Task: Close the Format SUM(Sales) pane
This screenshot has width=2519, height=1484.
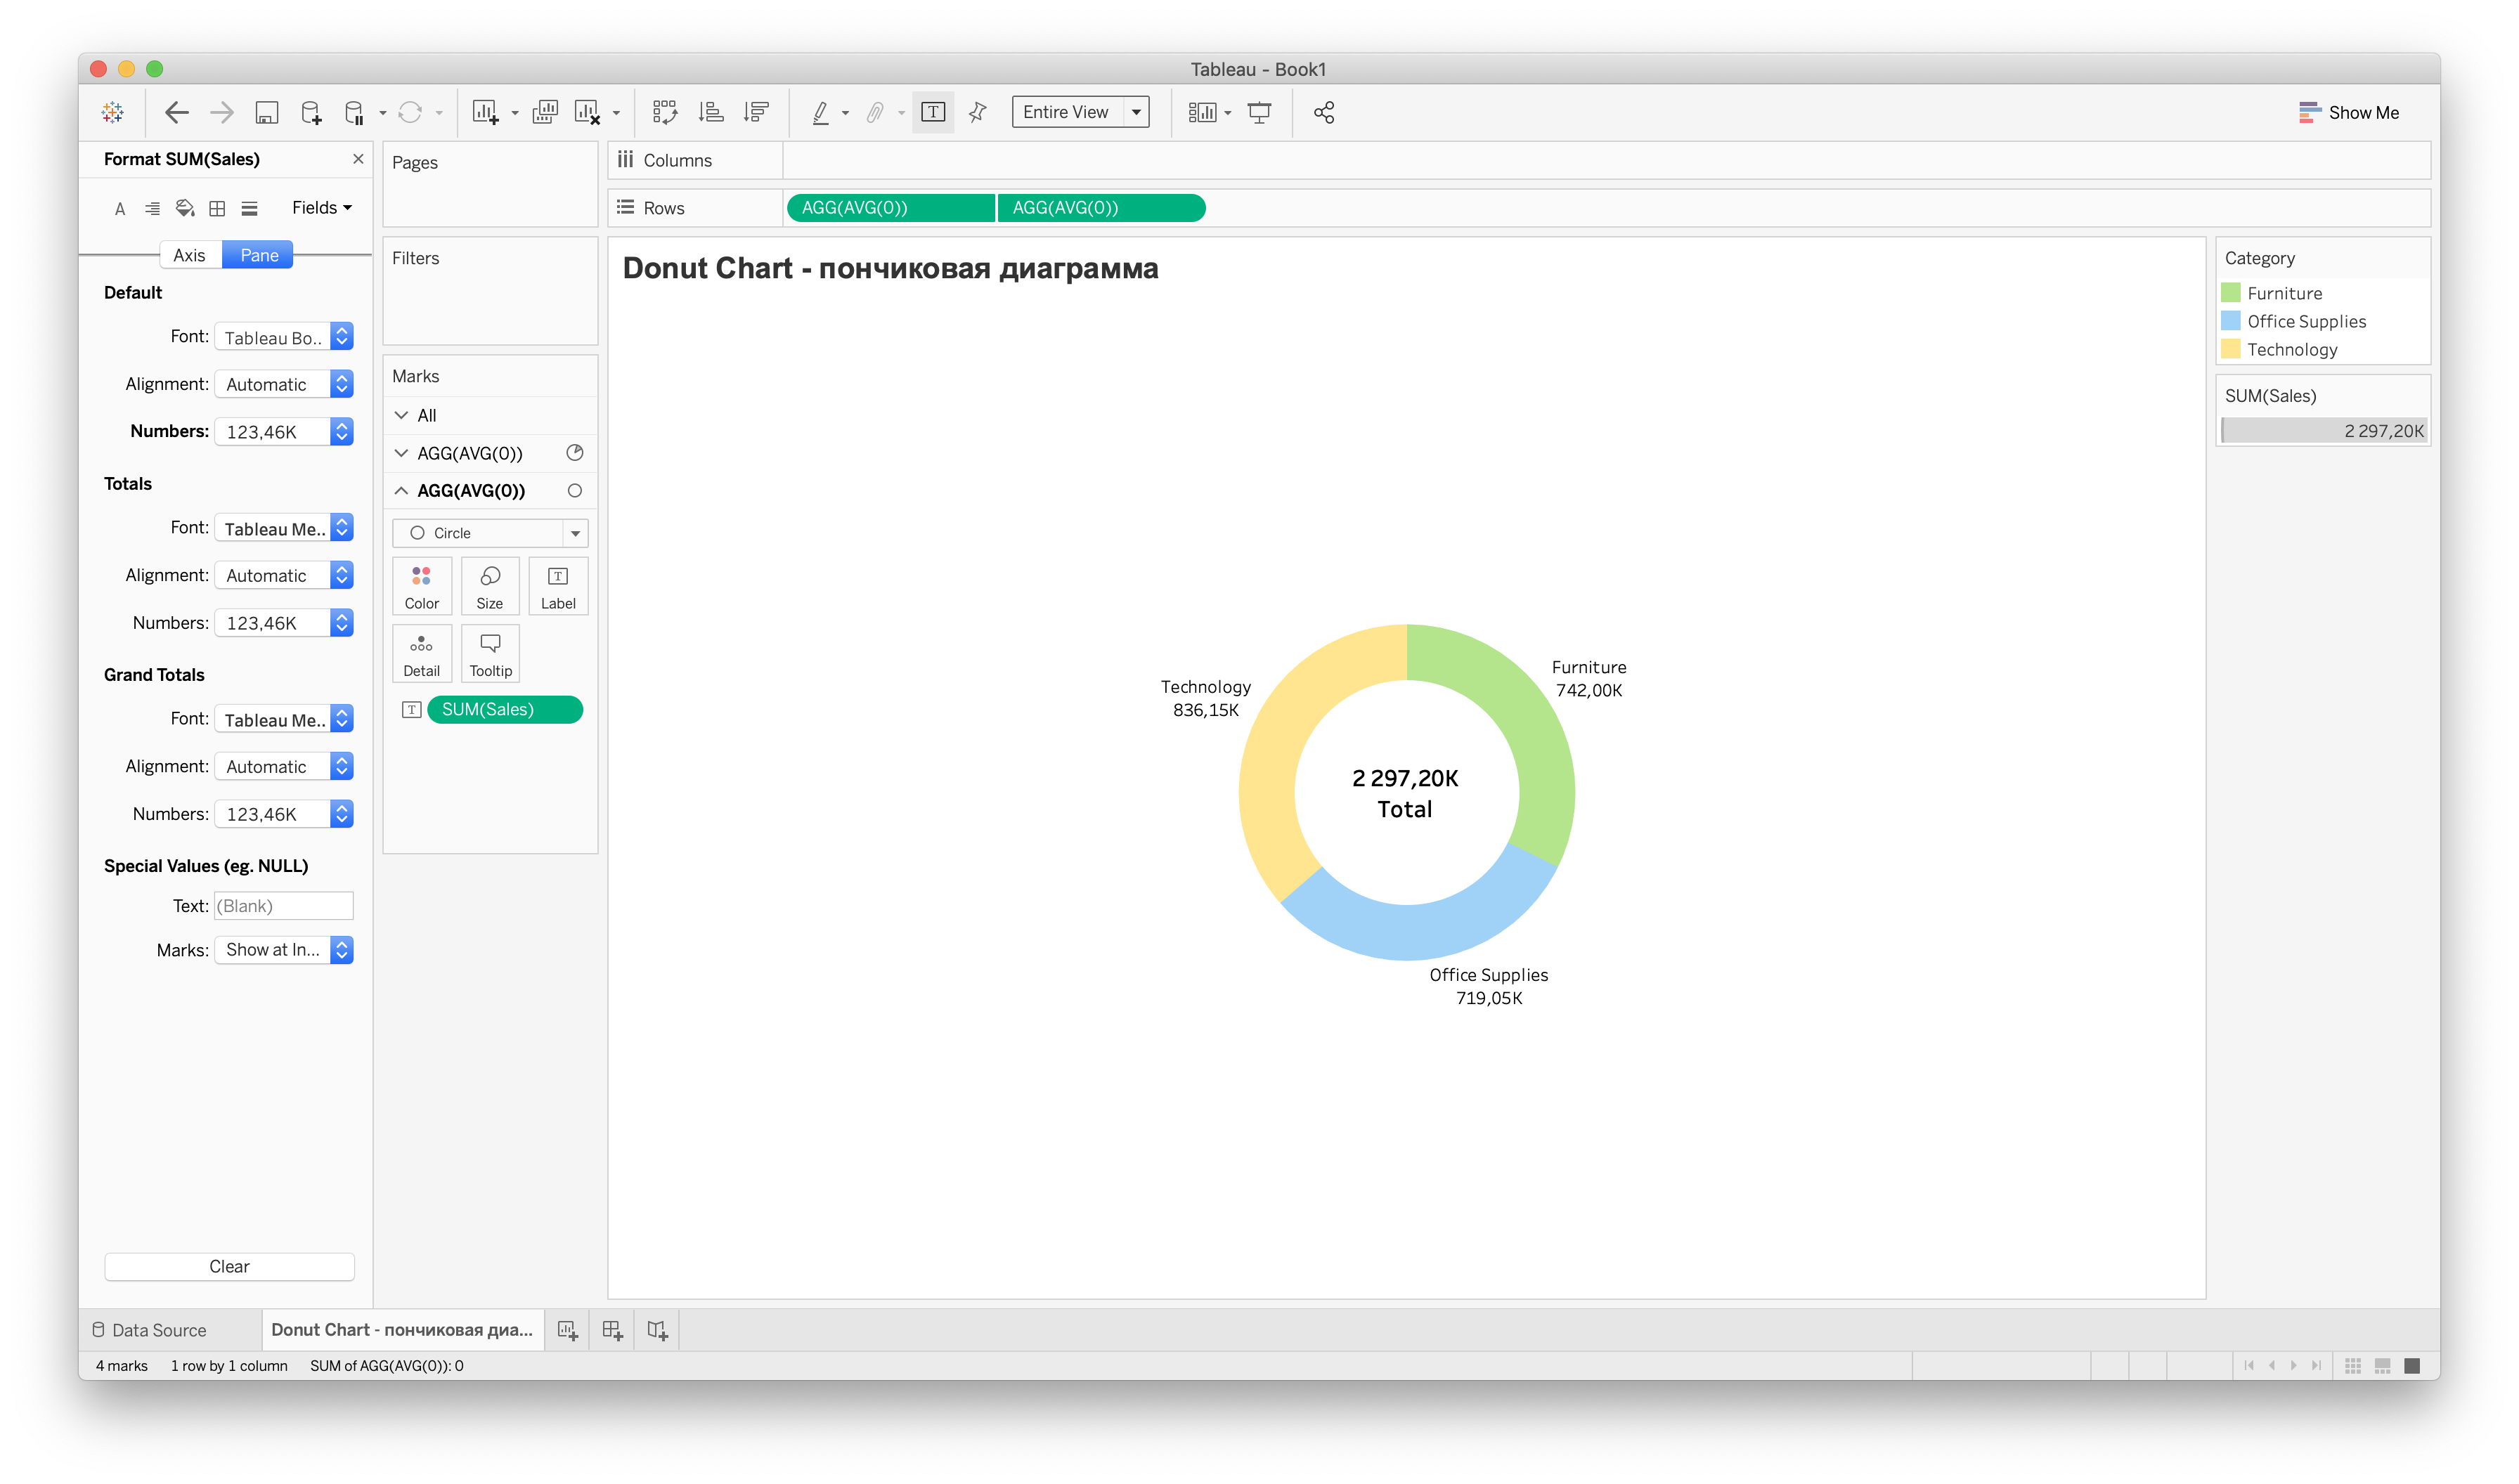Action: [358, 159]
